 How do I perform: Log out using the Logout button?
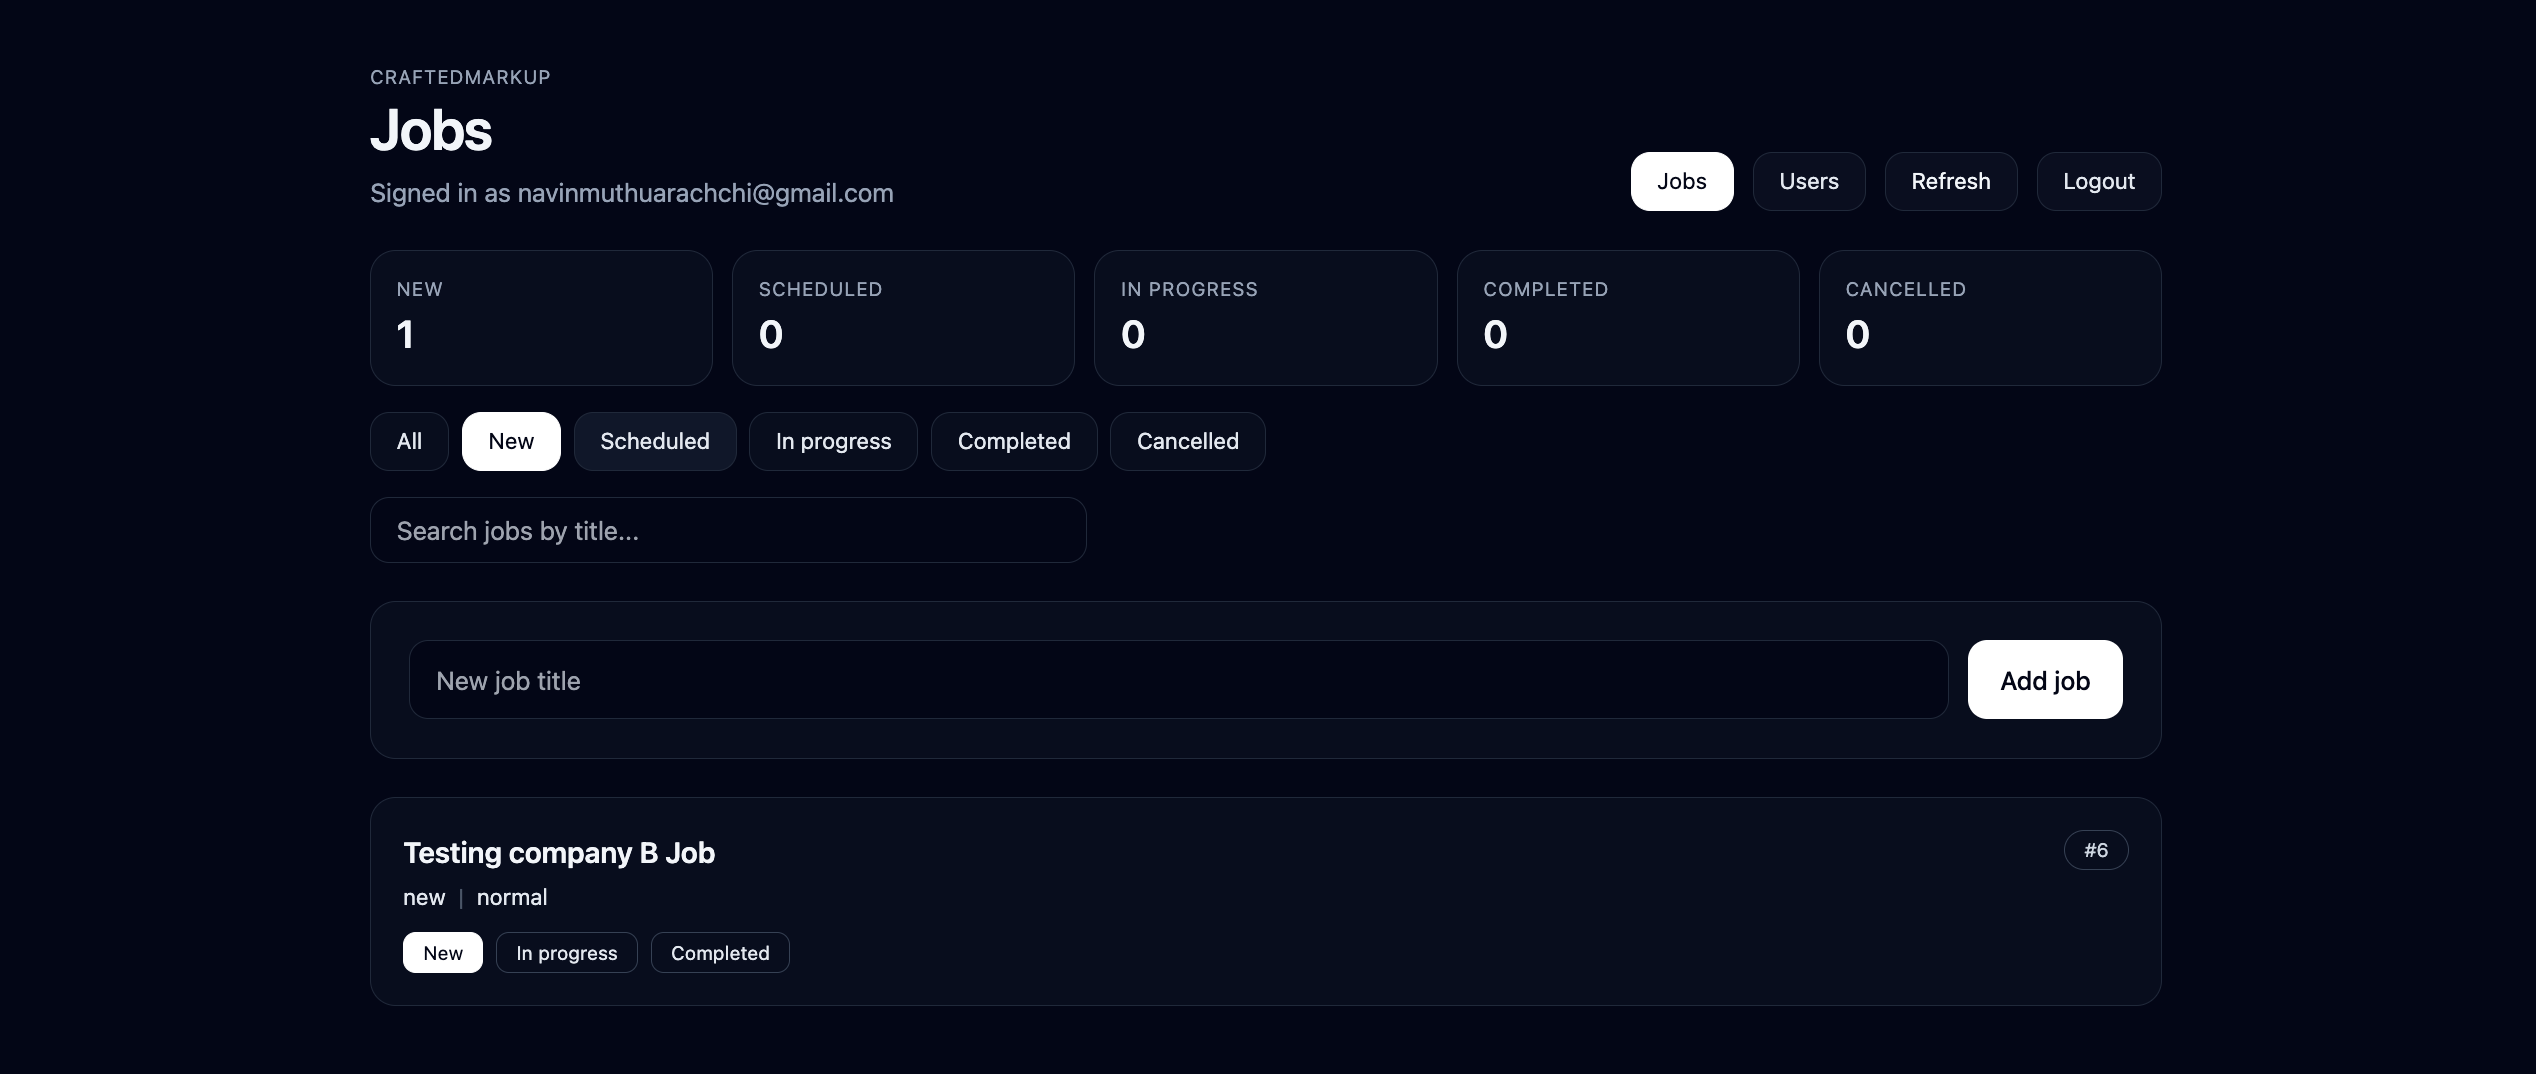pos(2099,181)
